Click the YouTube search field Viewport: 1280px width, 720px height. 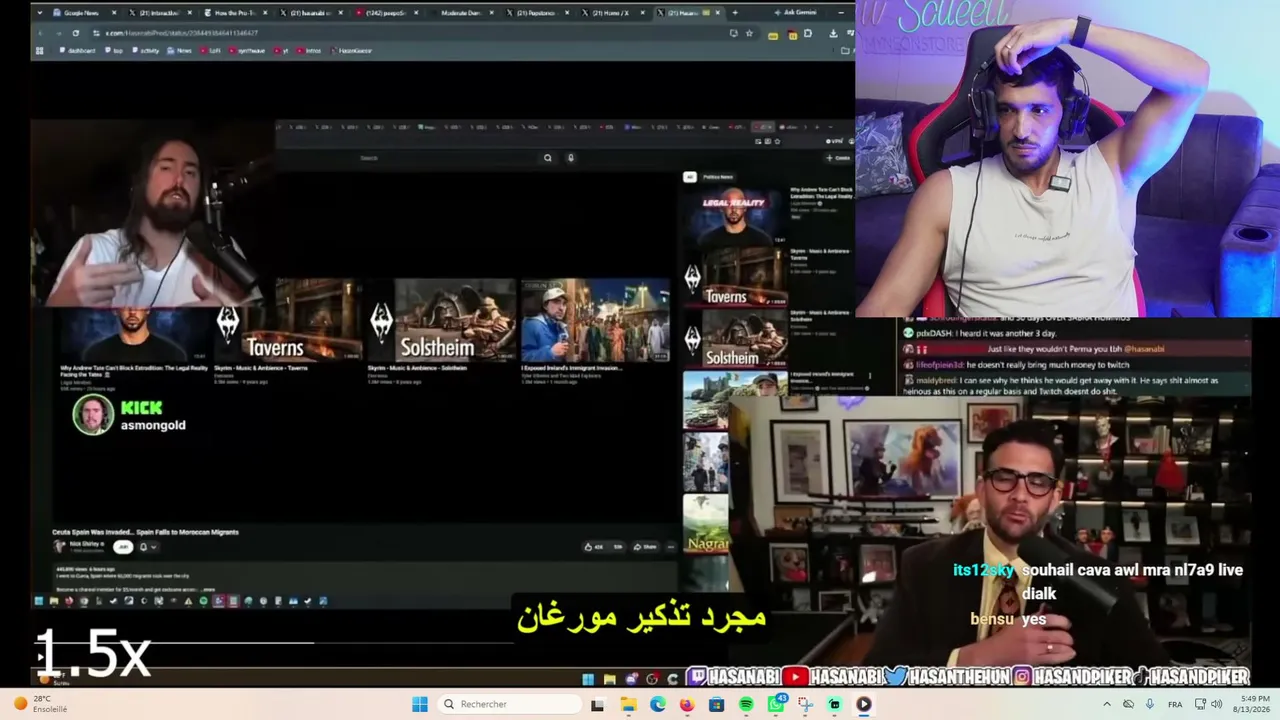pos(447,157)
